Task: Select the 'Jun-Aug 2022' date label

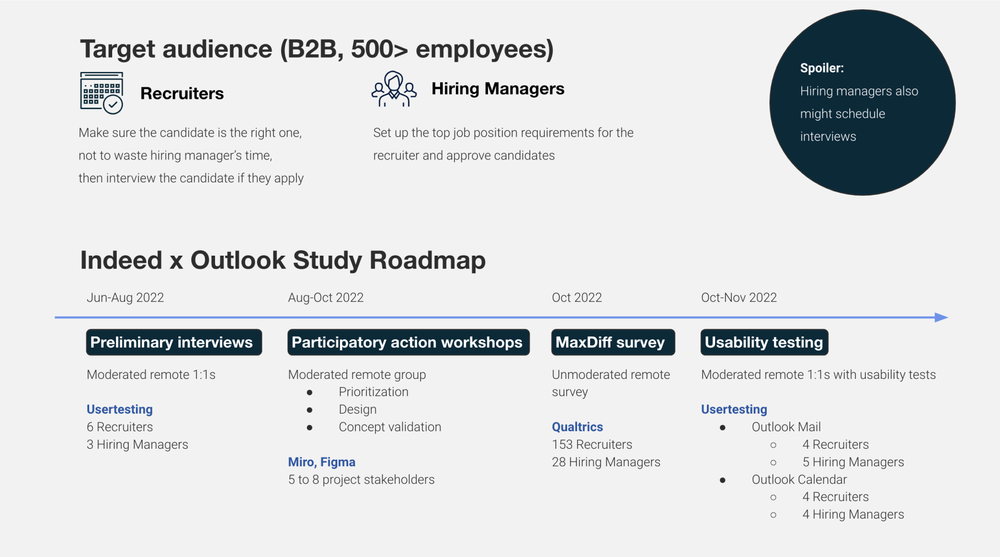Action: point(125,297)
